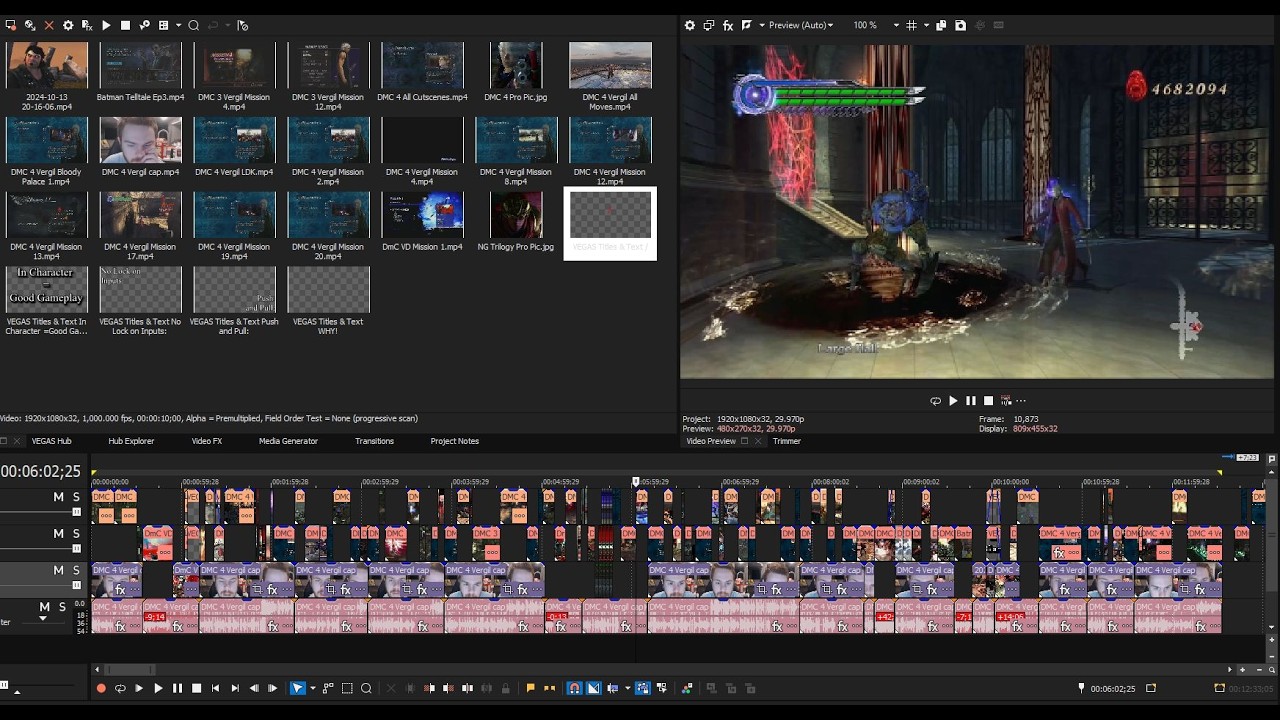Open the more options ellipsis under preview
Viewport: 1280px width, 720px height.
pos(1021,401)
